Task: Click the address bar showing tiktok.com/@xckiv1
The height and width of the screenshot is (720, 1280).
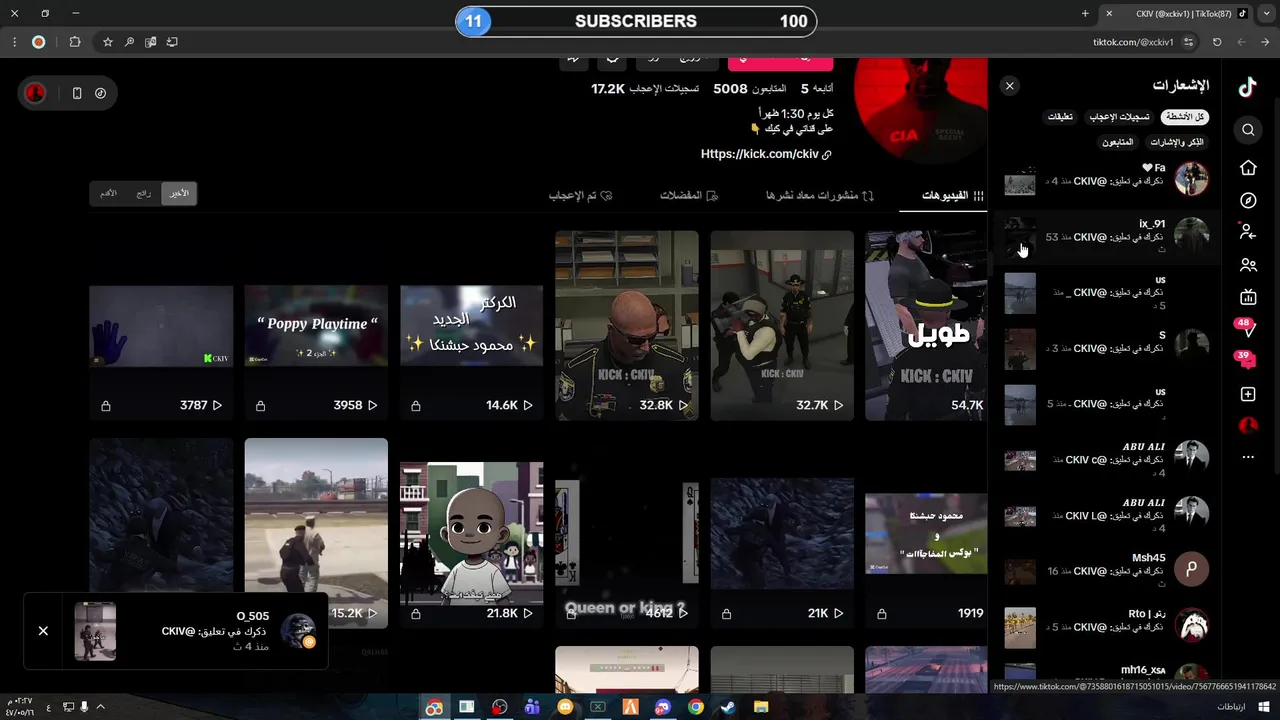Action: coord(1133,42)
